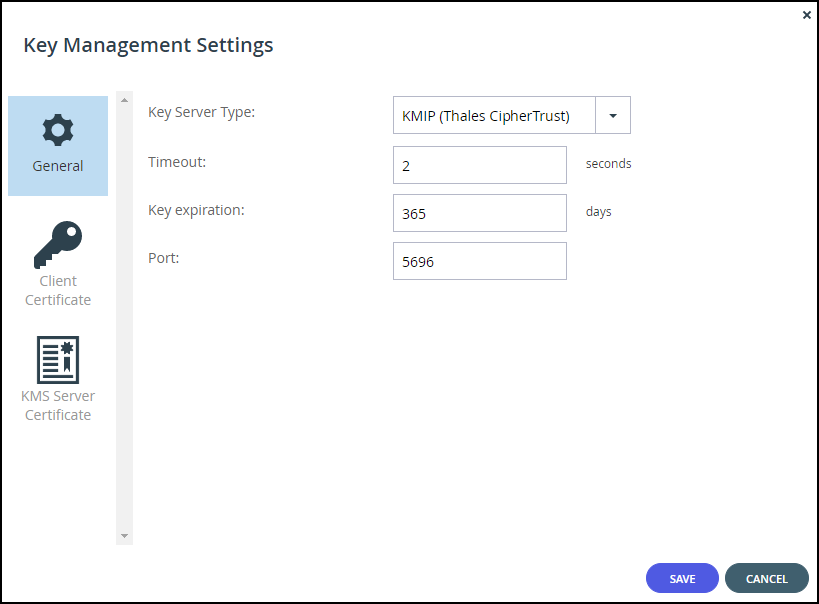Cancel the key management changes
This screenshot has height=604, width=819.
pos(767,578)
